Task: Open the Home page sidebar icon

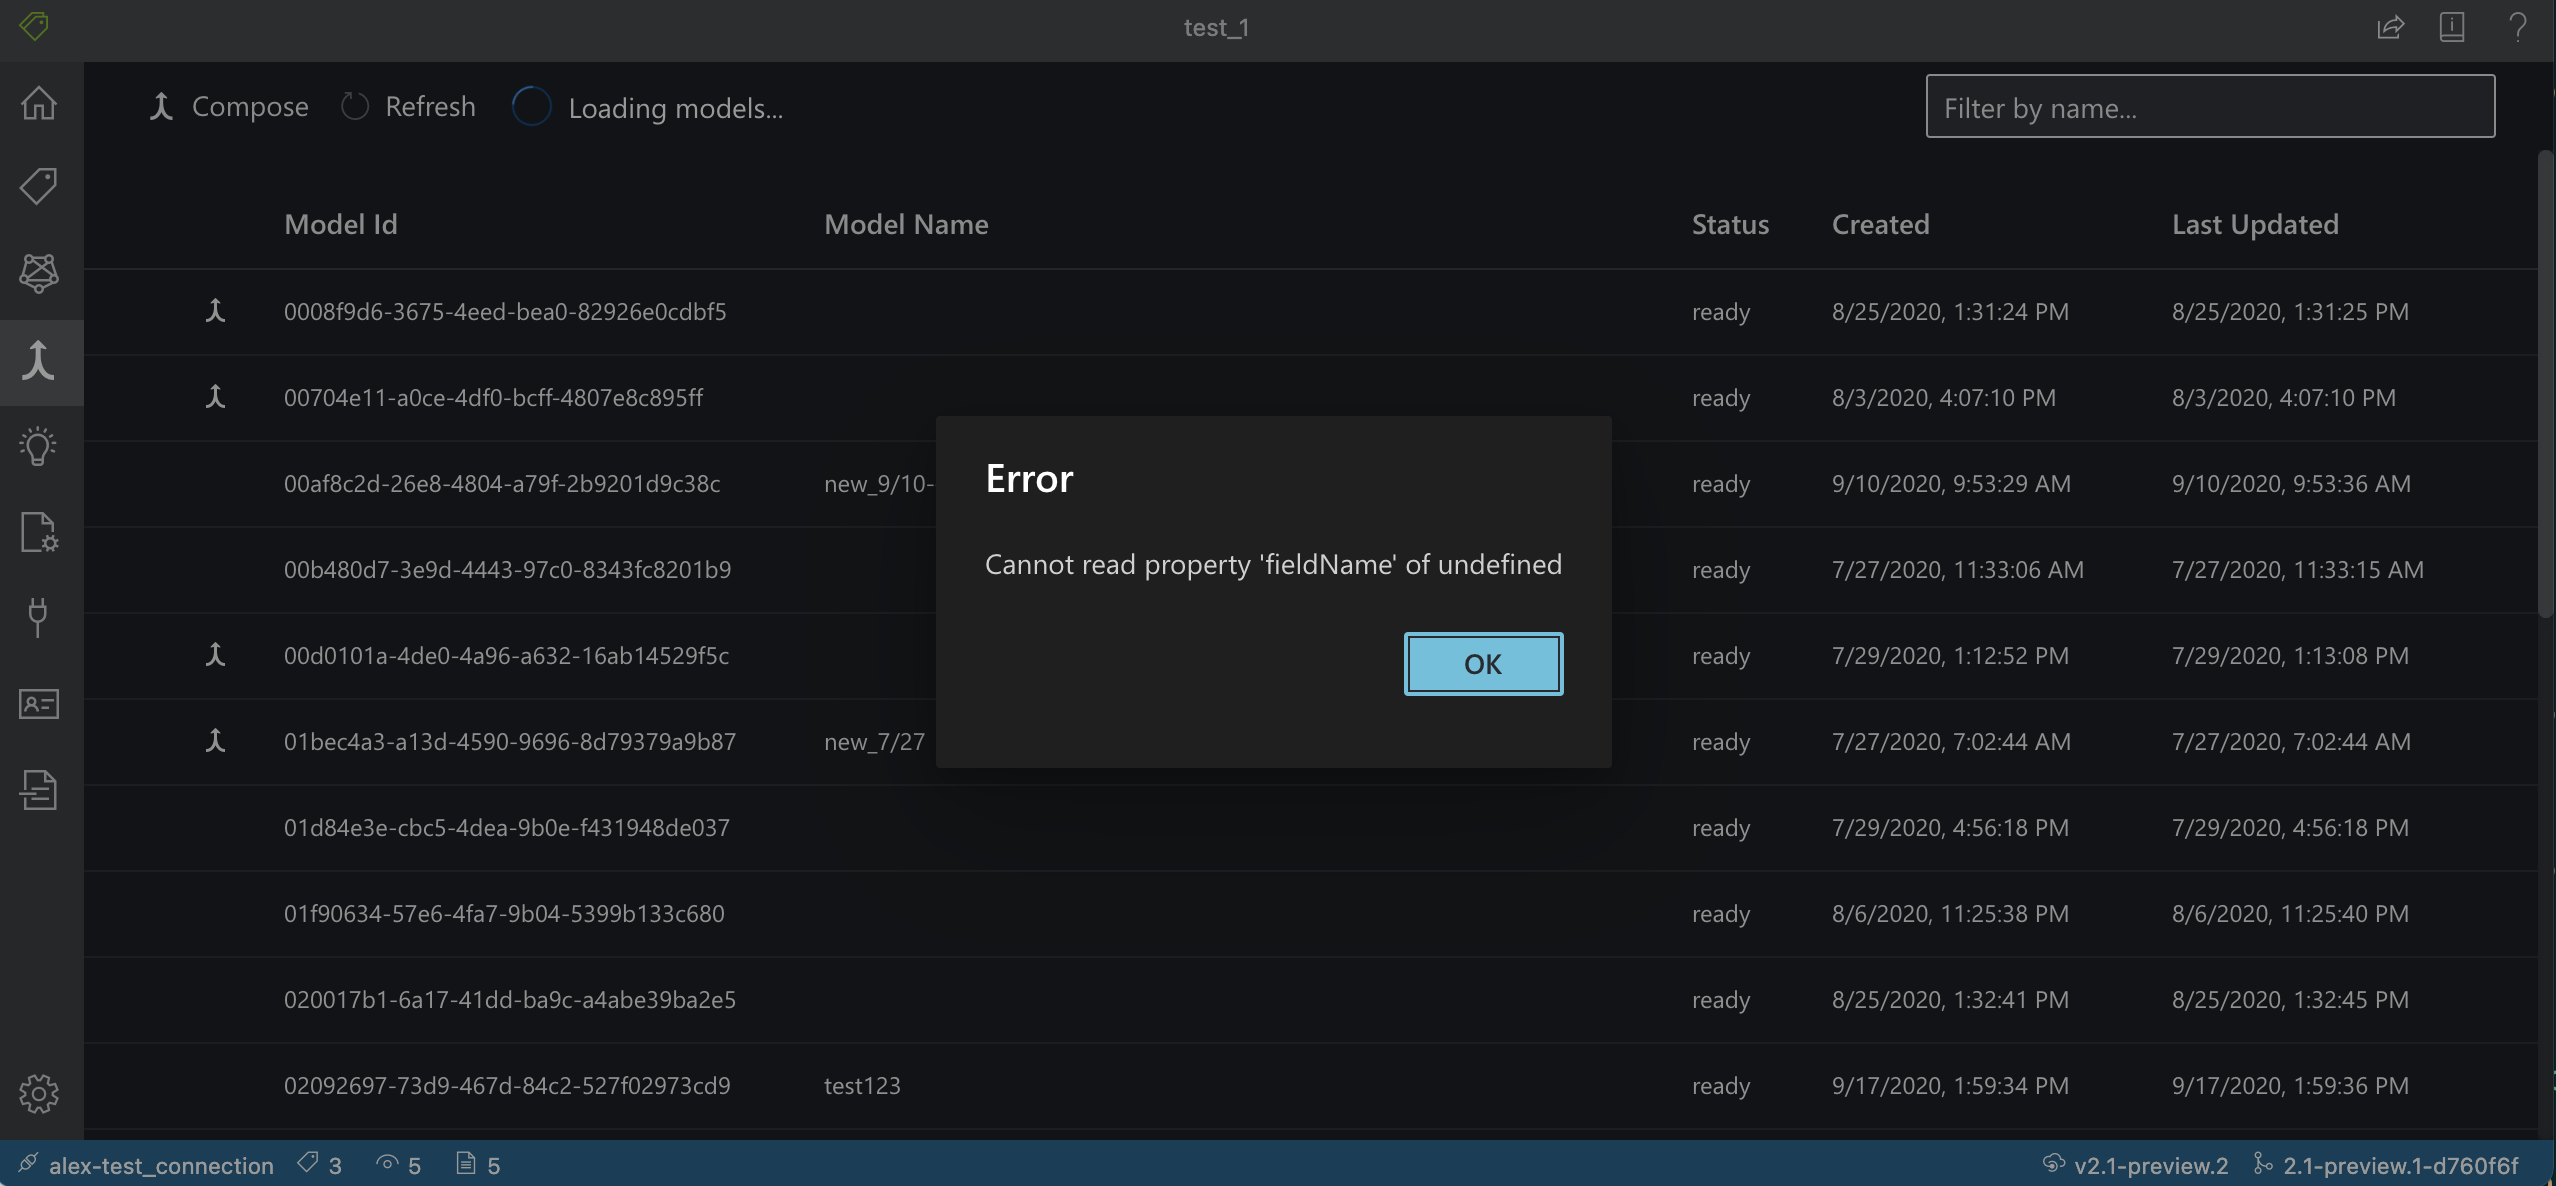Action: tap(39, 103)
